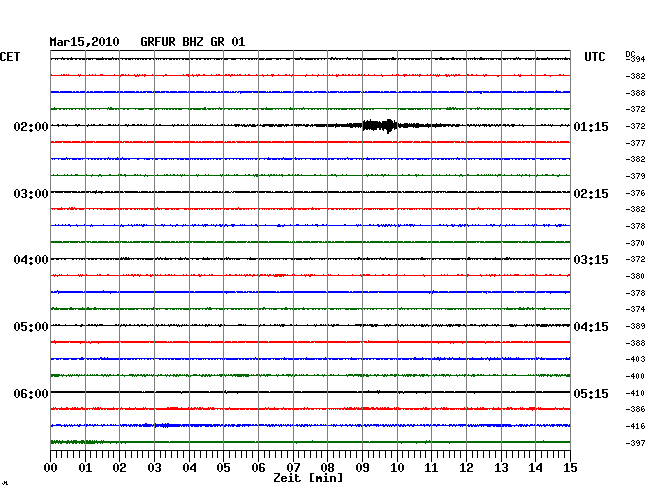
Task: Click the 06:00 CET time label
Action: pyautogui.click(x=31, y=393)
